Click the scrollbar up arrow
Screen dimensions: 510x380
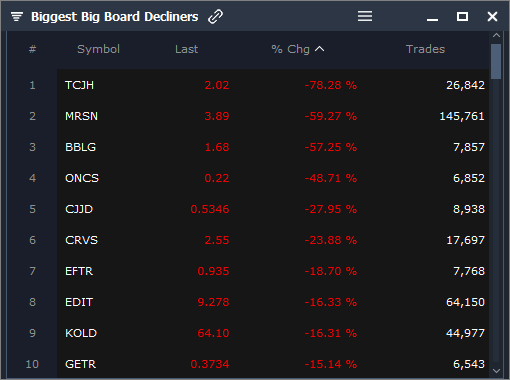(496, 35)
